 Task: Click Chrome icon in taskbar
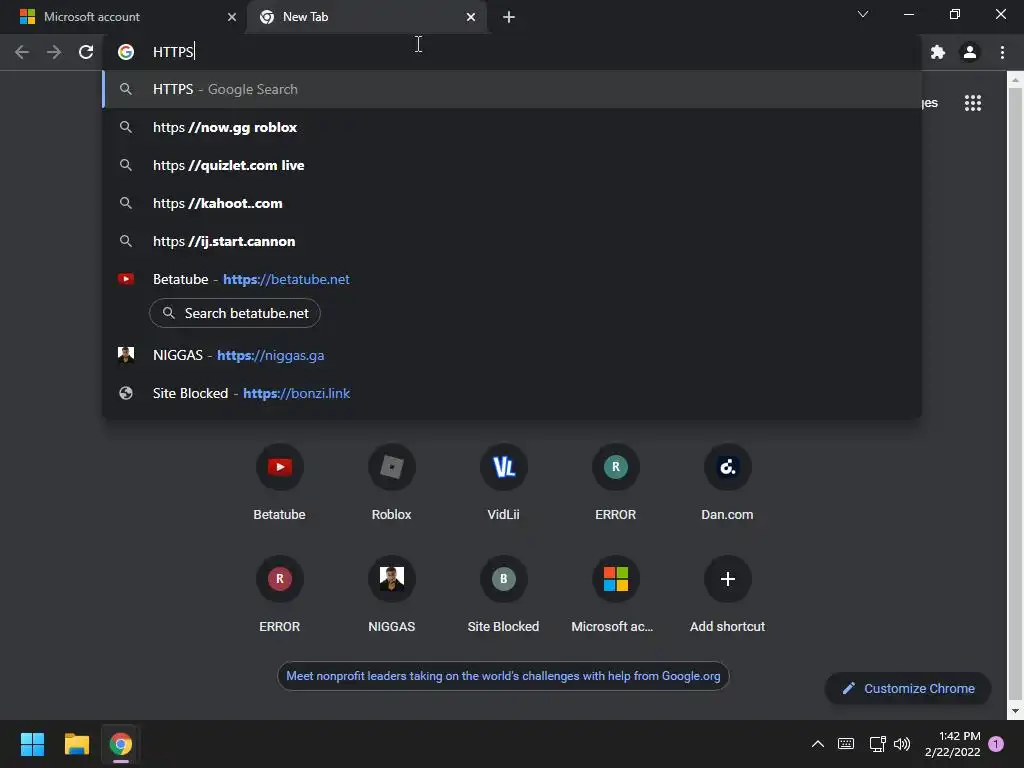[121, 744]
